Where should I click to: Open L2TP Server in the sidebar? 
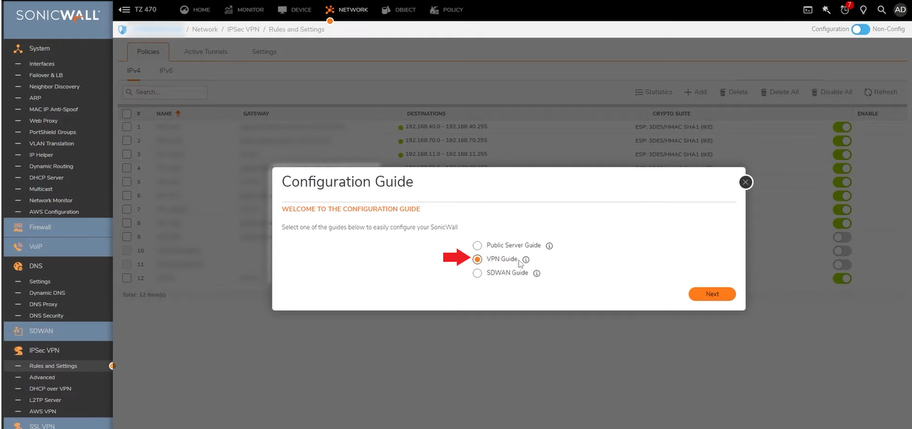45,401
